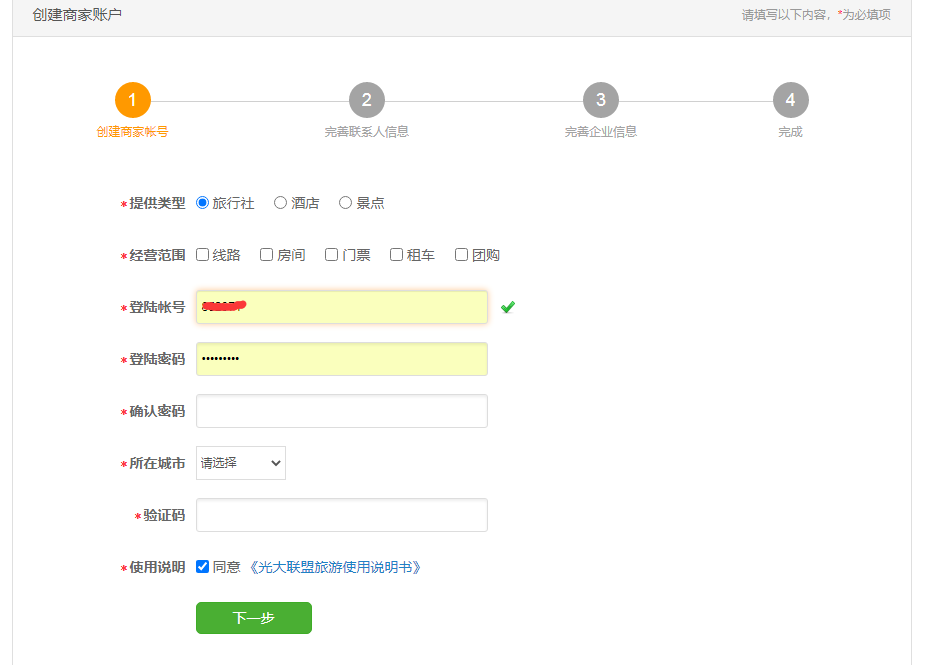Click the step 2 完善联系人信息 circle
The width and height of the screenshot is (925, 665).
pyautogui.click(x=366, y=100)
